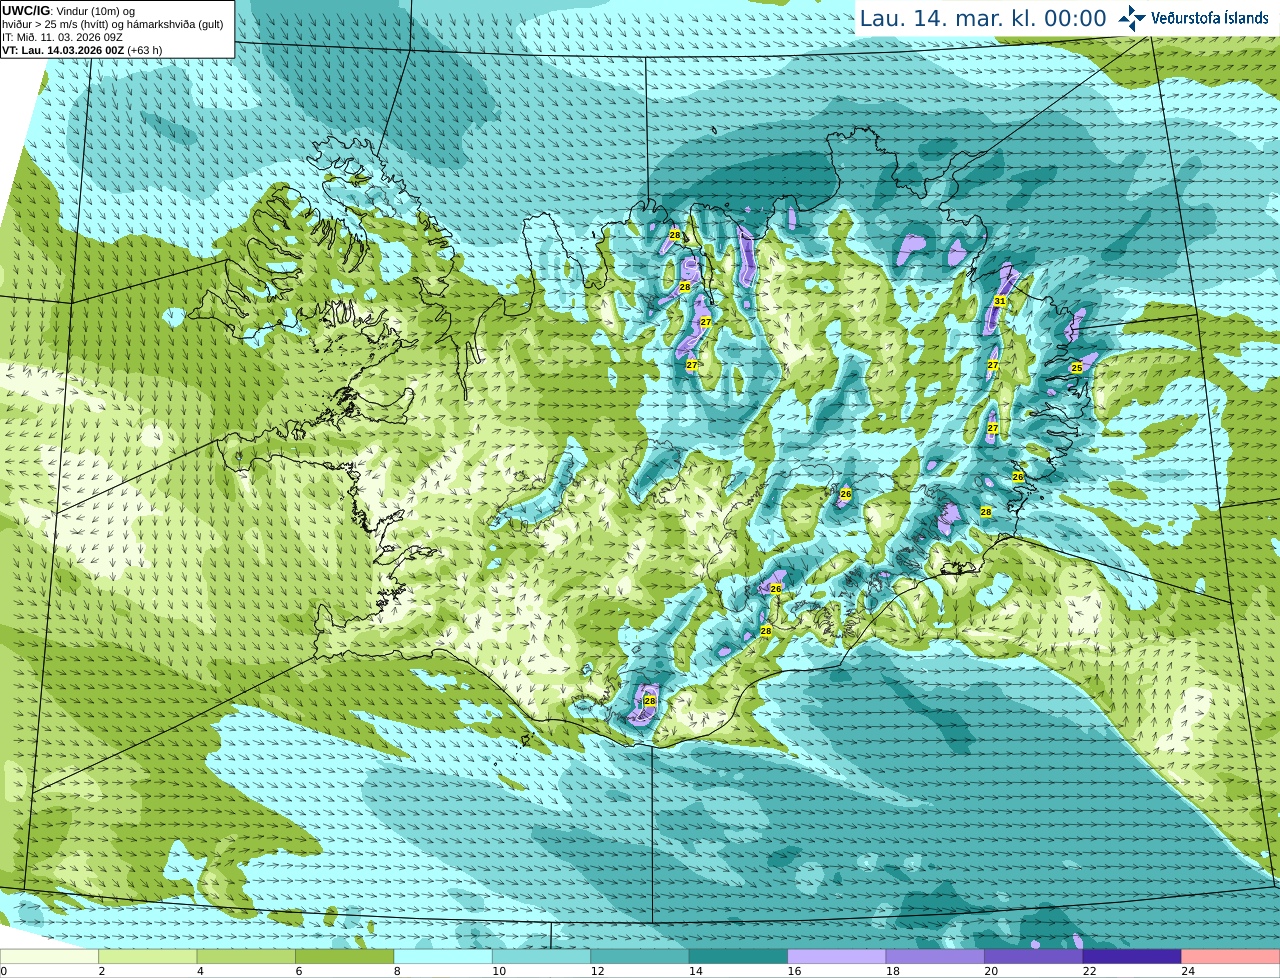Pick the 10–12 m/s turquoise legend swatch
The image size is (1280, 978).
pyautogui.click(x=542, y=956)
